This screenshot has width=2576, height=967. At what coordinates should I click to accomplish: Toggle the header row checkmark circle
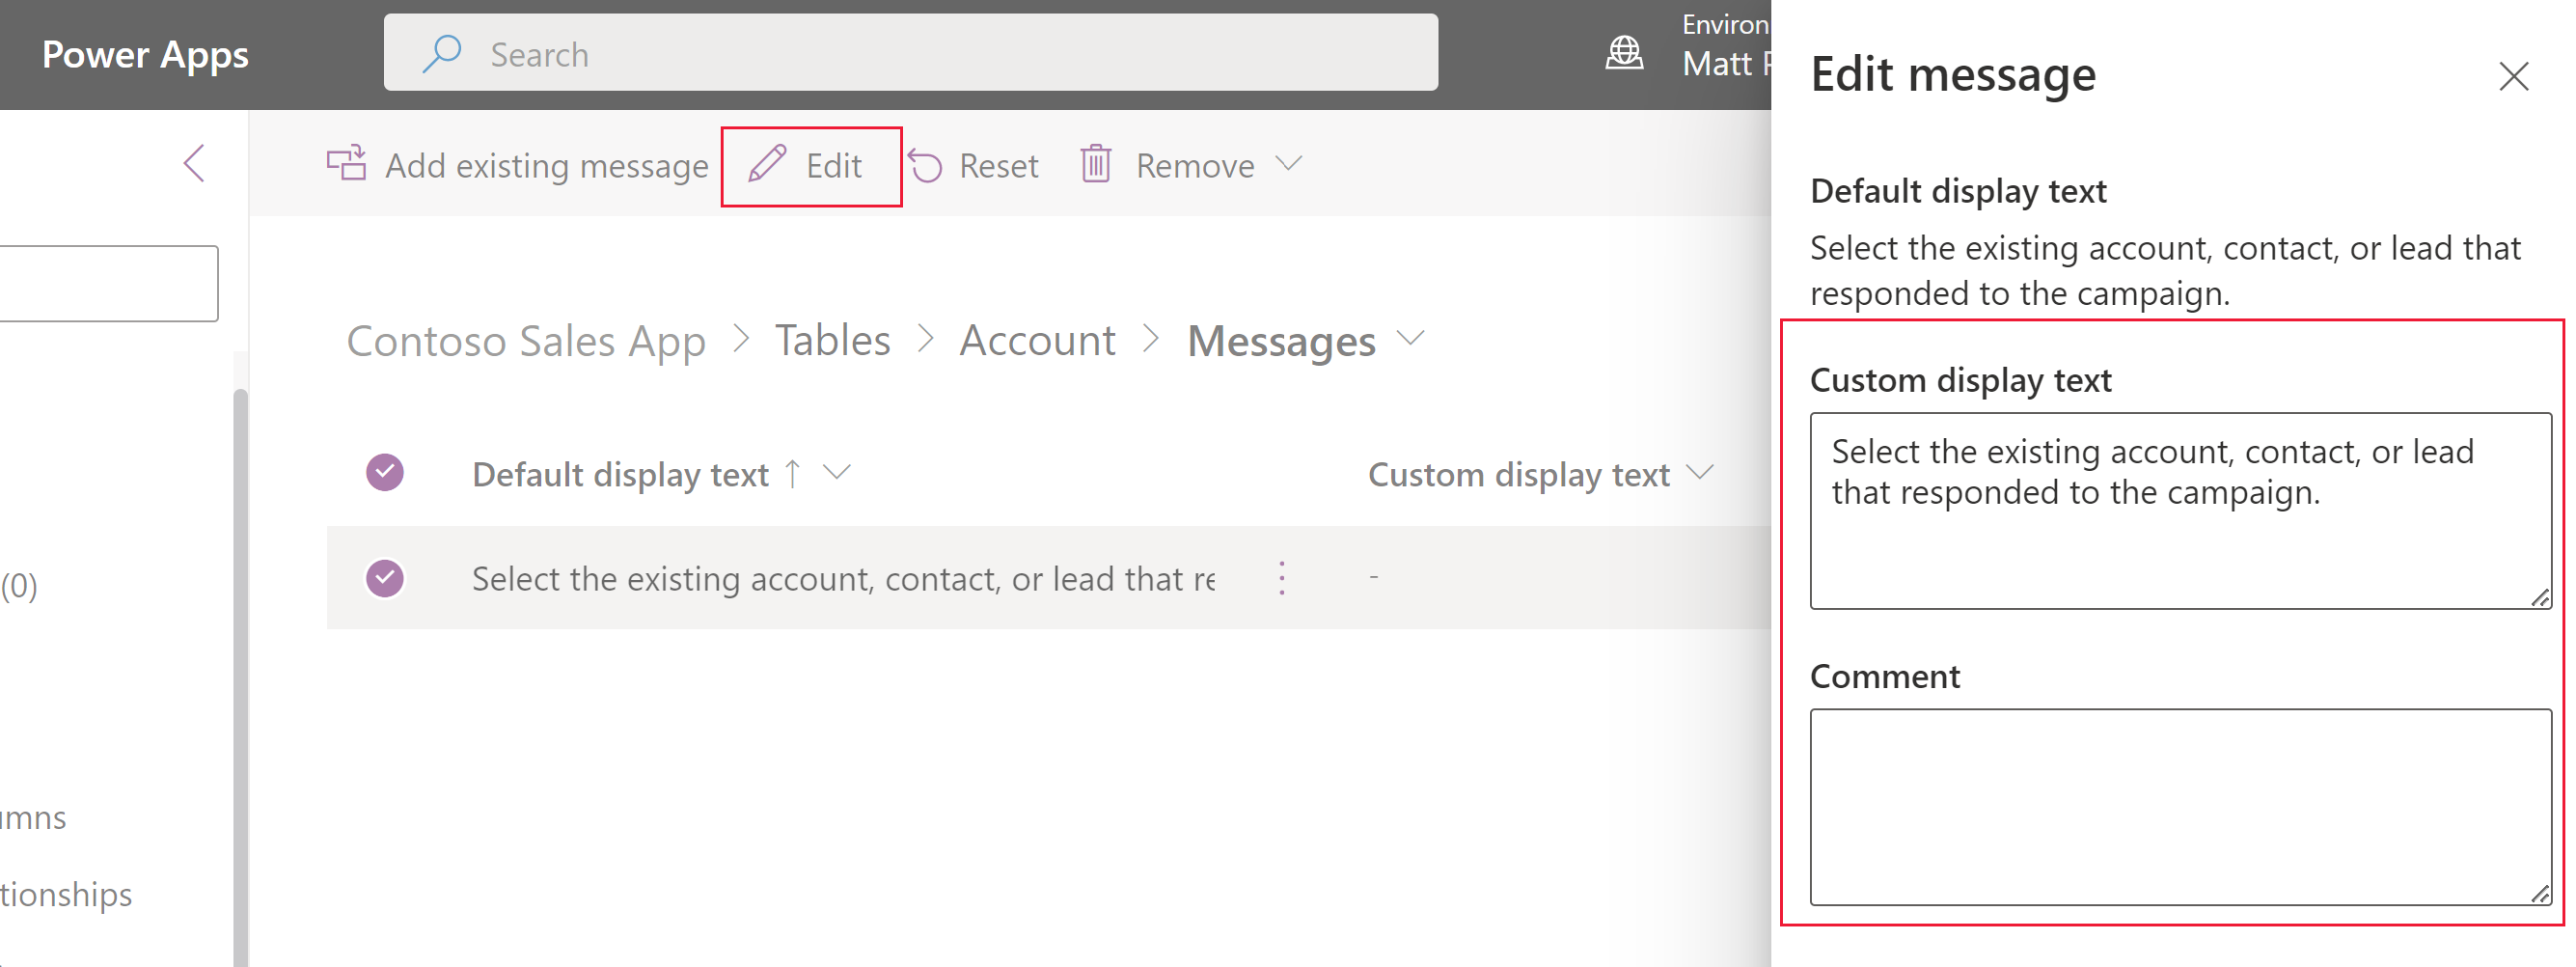click(x=385, y=471)
